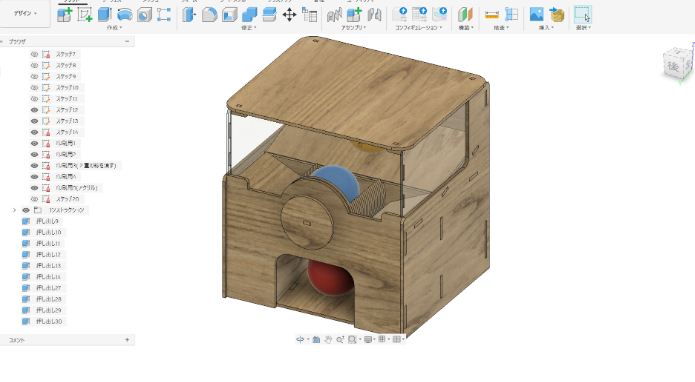Screen dimensions: 695x382
Task: Click the Select tool icon
Action: (582, 15)
